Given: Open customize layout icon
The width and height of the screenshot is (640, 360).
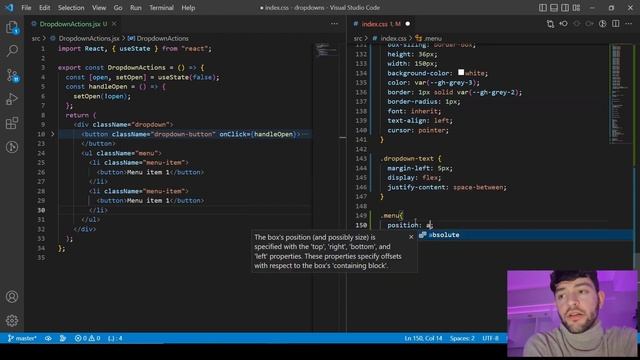Looking at the screenshot, I should [576, 7].
